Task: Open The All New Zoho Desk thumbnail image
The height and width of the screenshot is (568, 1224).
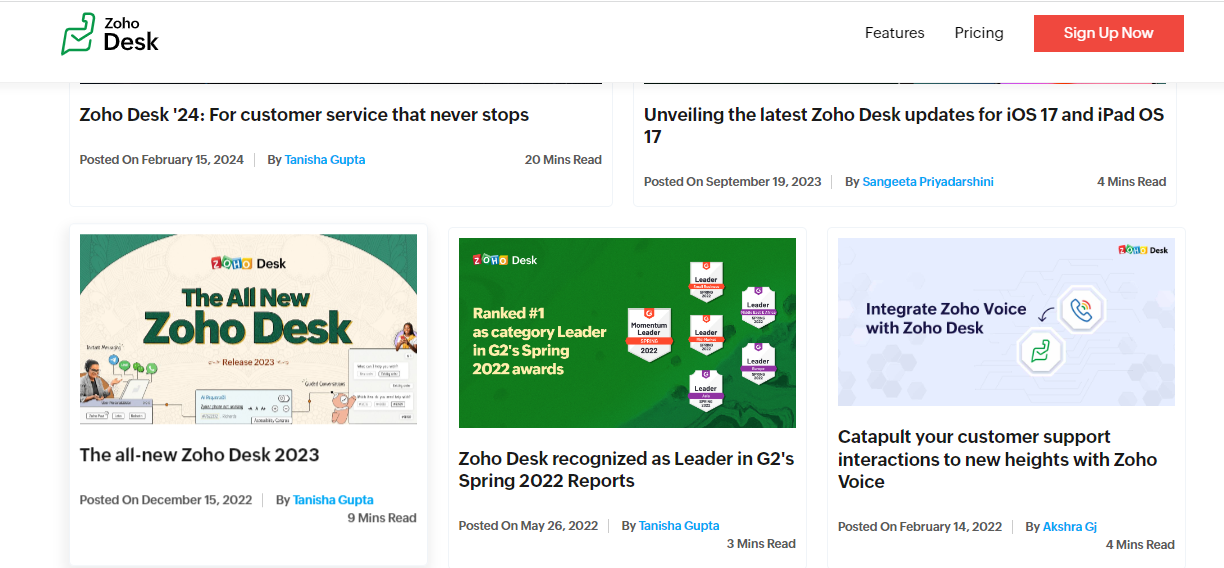Action: tap(248, 329)
